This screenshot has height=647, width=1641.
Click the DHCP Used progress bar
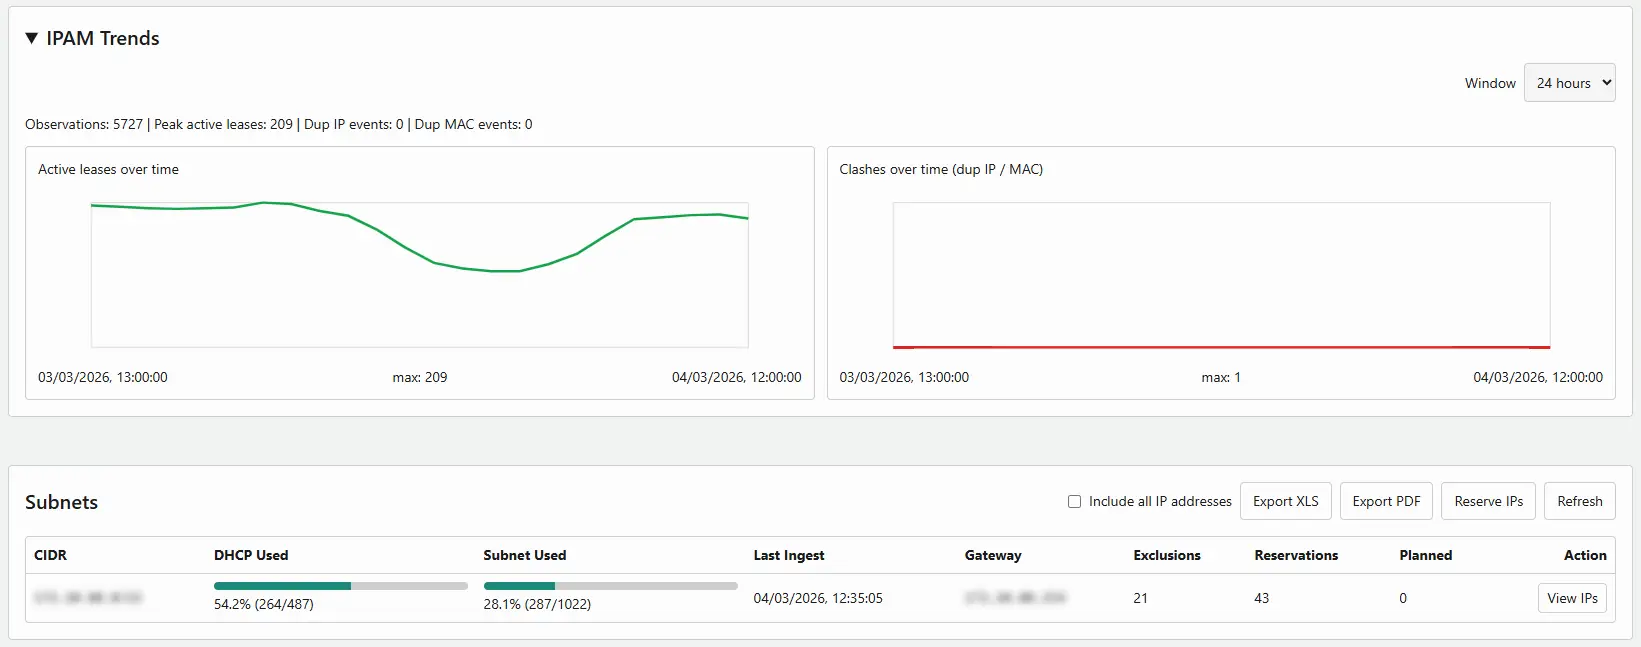pyautogui.click(x=341, y=587)
